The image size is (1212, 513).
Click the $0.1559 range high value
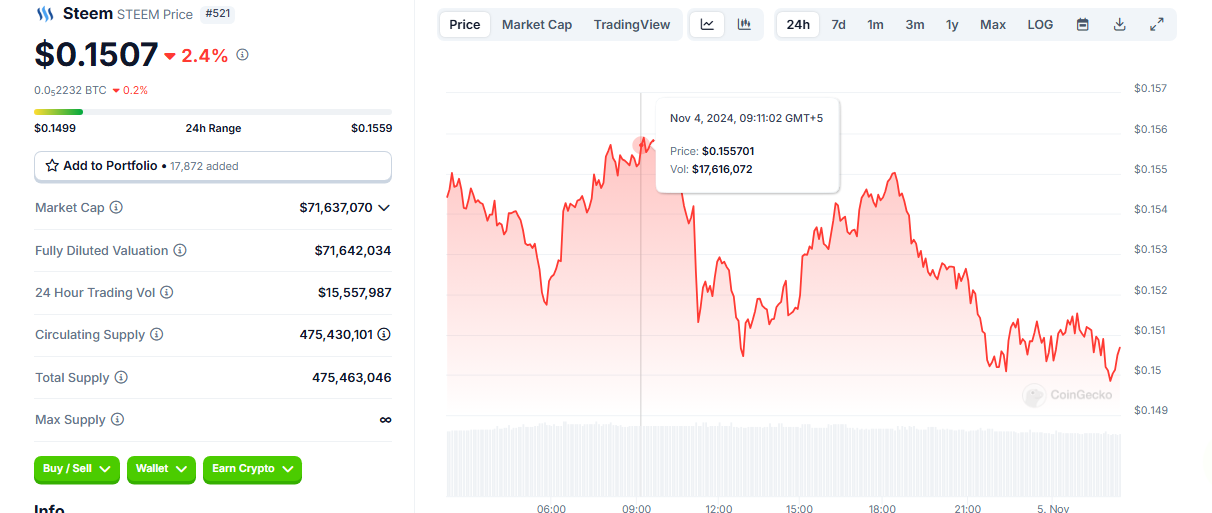pos(371,128)
